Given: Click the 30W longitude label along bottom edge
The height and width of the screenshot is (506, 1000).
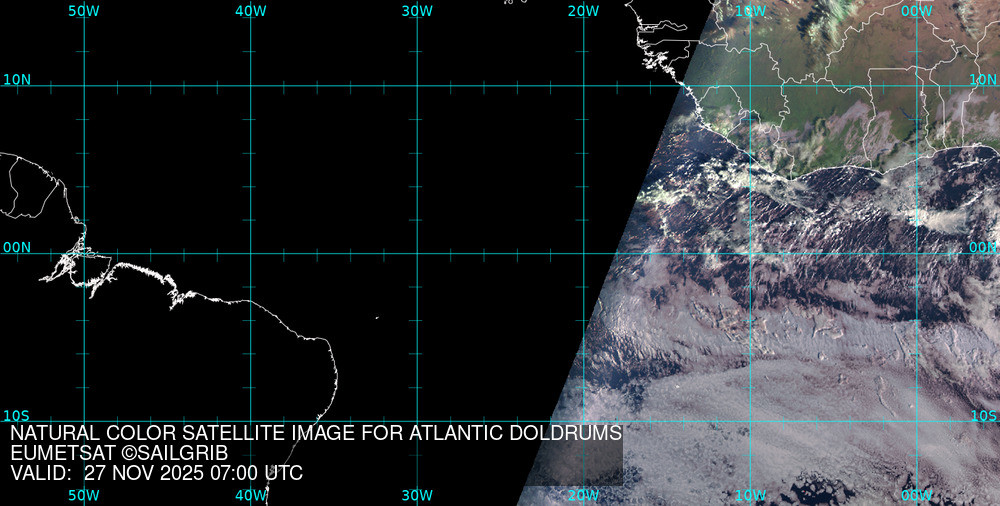Looking at the screenshot, I should 417,495.
